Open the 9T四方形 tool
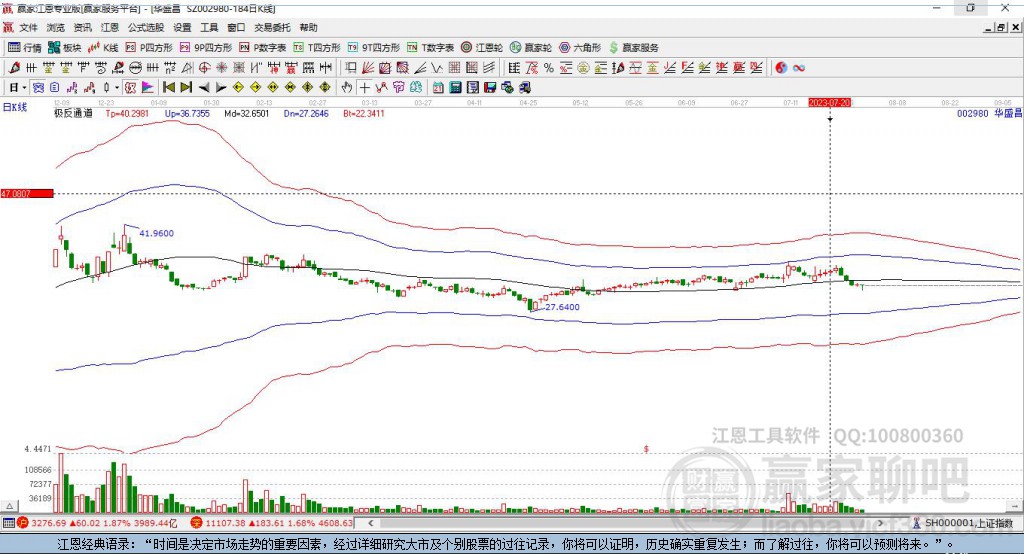1024x554 pixels. (374, 48)
